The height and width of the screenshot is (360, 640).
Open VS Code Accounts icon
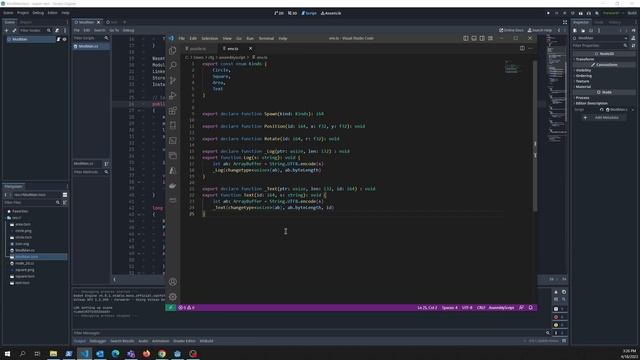point(173,282)
